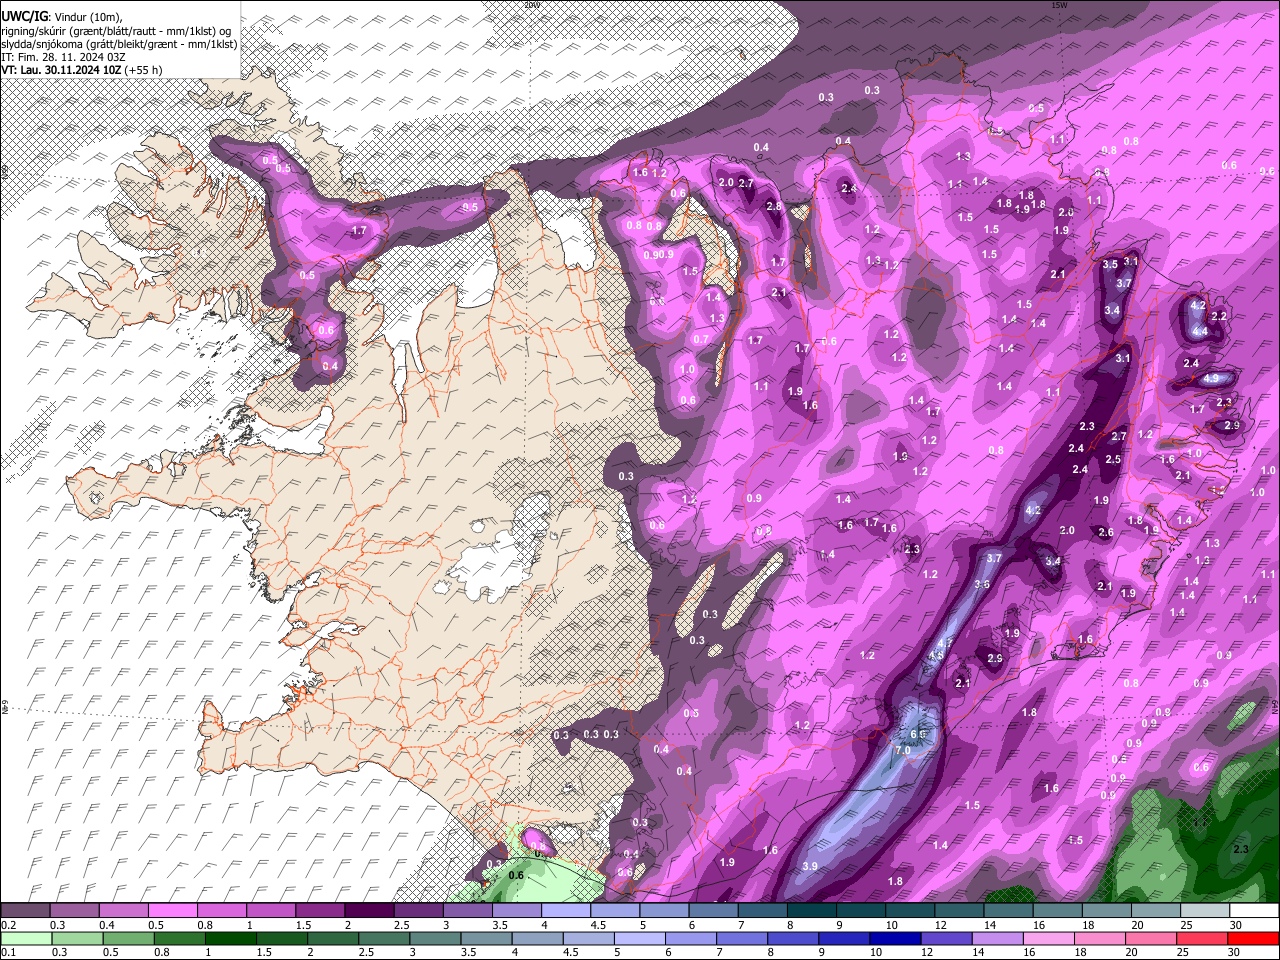Click the pink lower swatch starting at 18

(x=1099, y=939)
